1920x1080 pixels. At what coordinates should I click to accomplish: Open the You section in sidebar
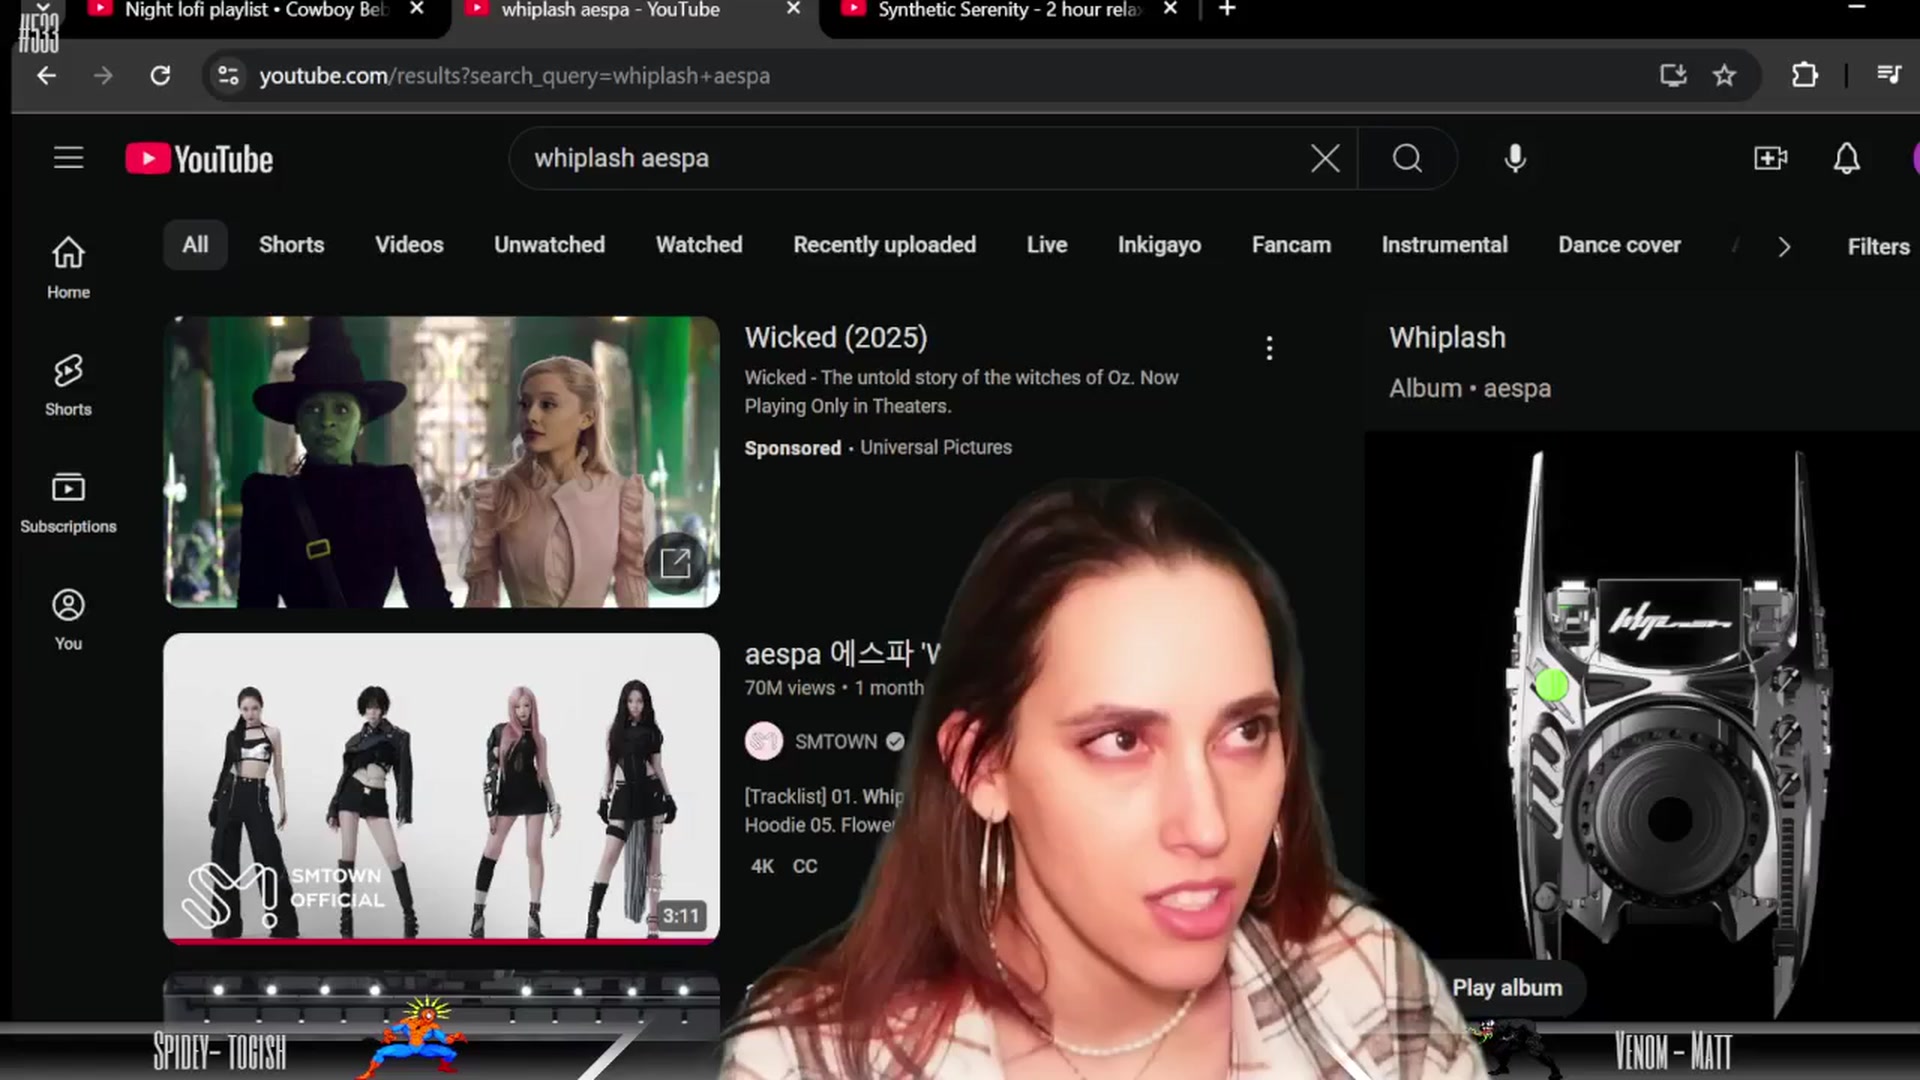pos(68,620)
